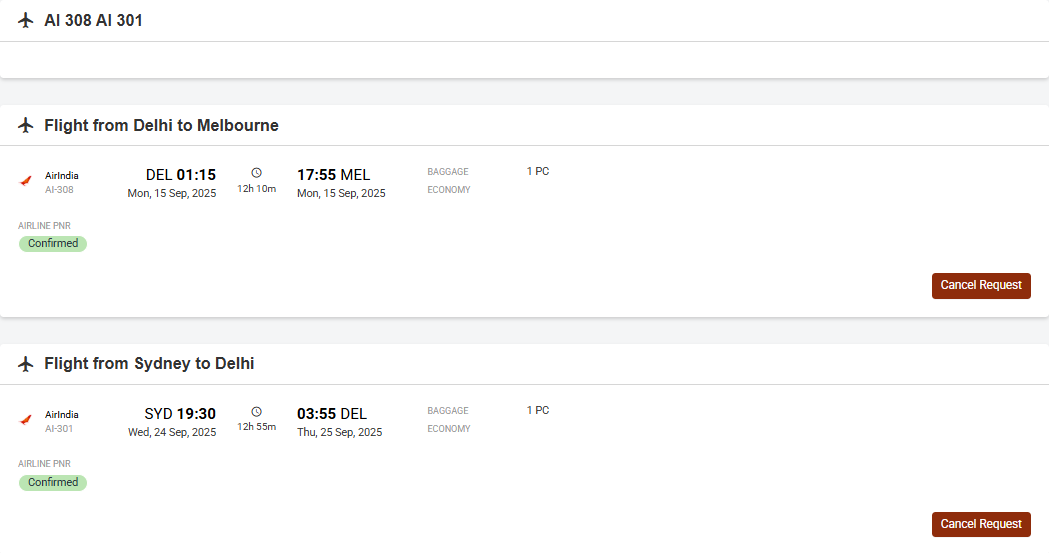
Task: Click the Confirmed badge under AI-308
Action: [53, 243]
